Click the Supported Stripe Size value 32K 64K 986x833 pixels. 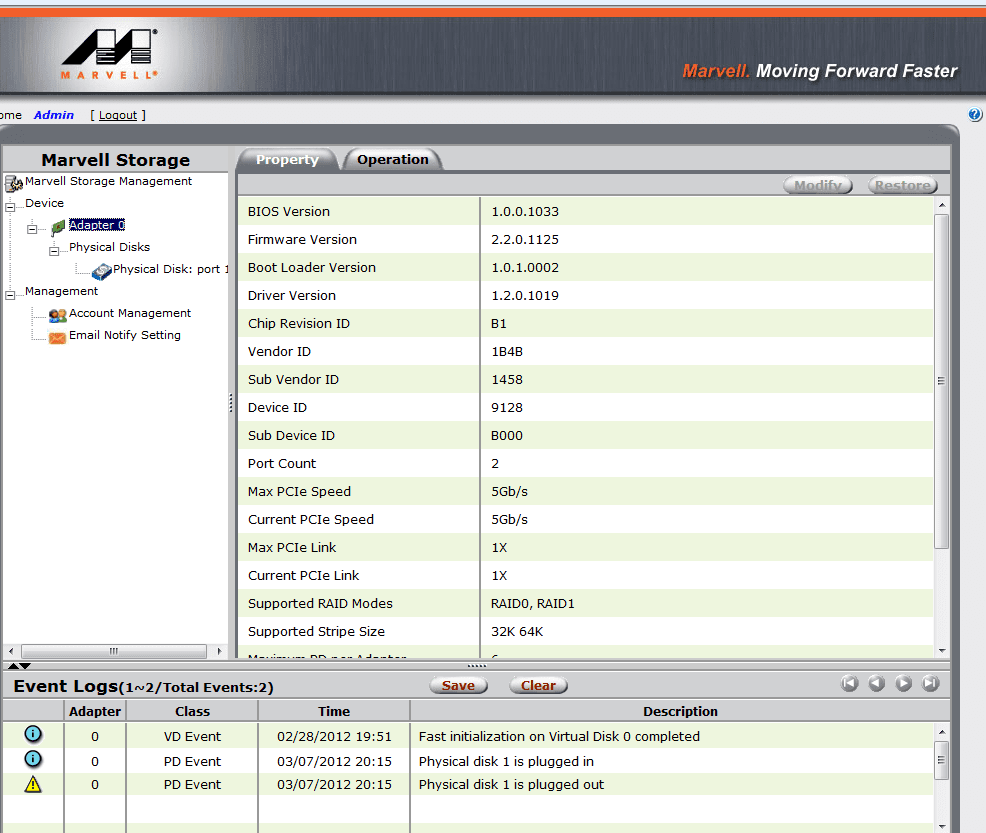click(x=517, y=631)
